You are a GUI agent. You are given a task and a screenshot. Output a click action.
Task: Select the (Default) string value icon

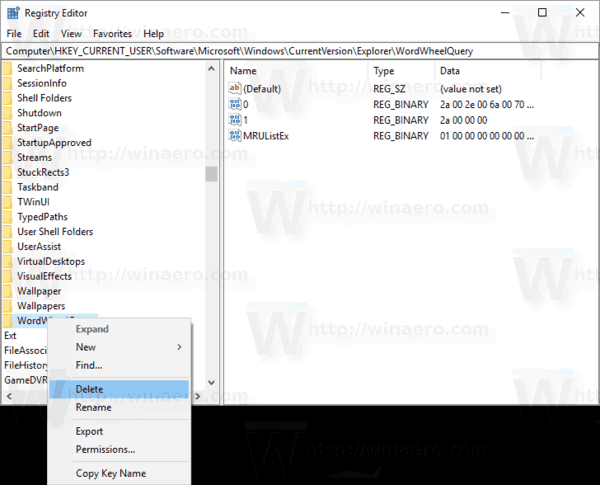tap(235, 88)
